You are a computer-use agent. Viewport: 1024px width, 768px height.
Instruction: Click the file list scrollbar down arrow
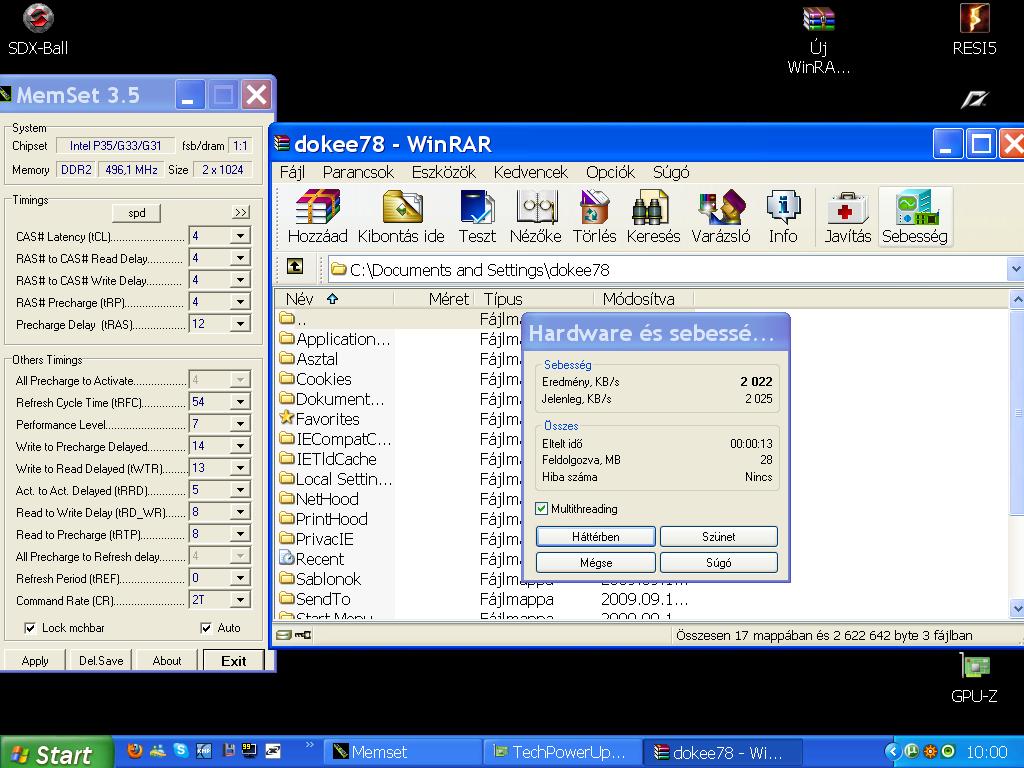(x=1017, y=609)
